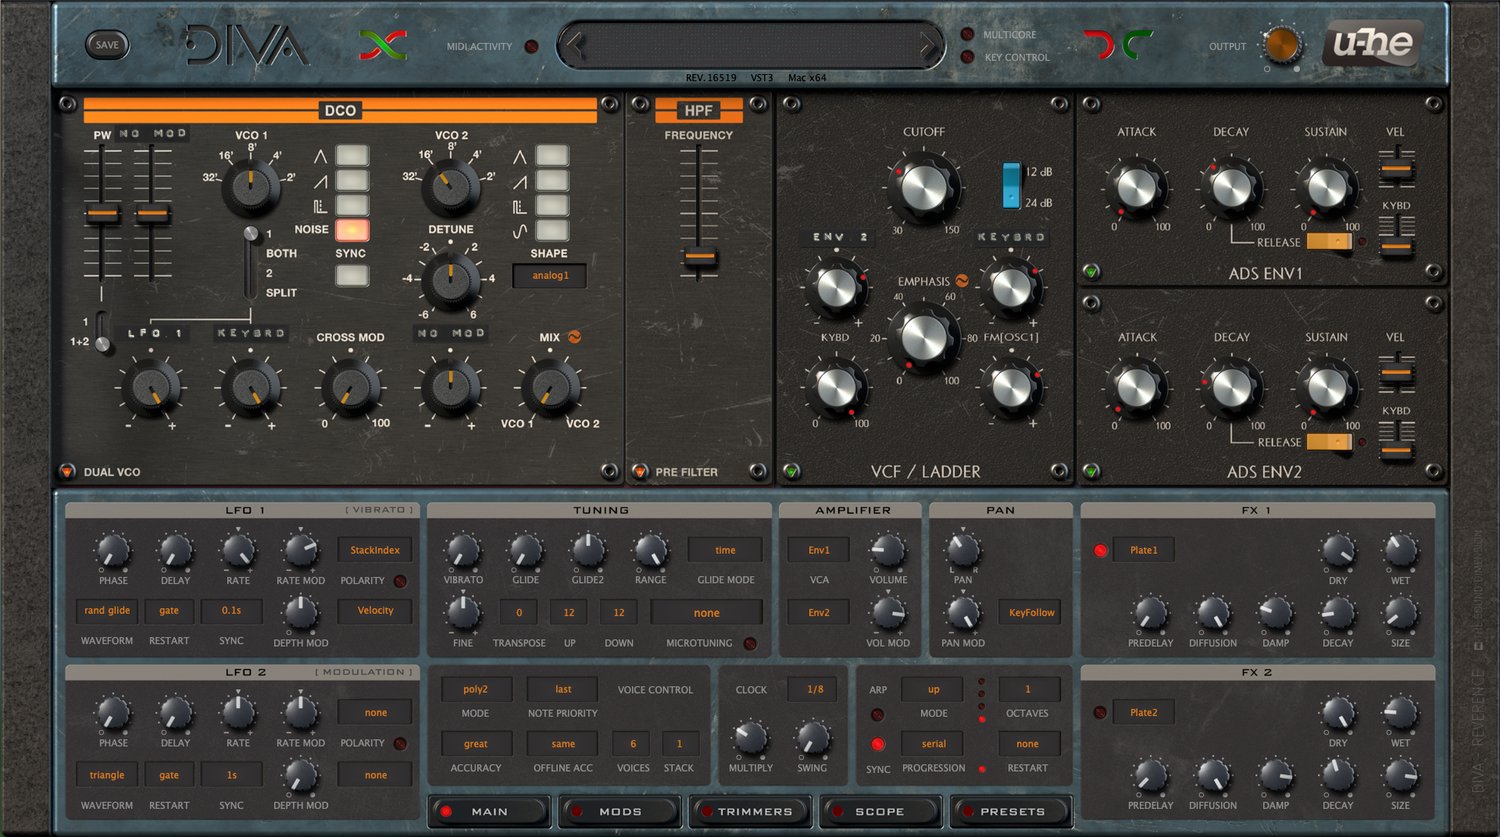This screenshot has width=1500, height=837.
Task: Switch to the PRESETS tab
Action: coord(1012,811)
